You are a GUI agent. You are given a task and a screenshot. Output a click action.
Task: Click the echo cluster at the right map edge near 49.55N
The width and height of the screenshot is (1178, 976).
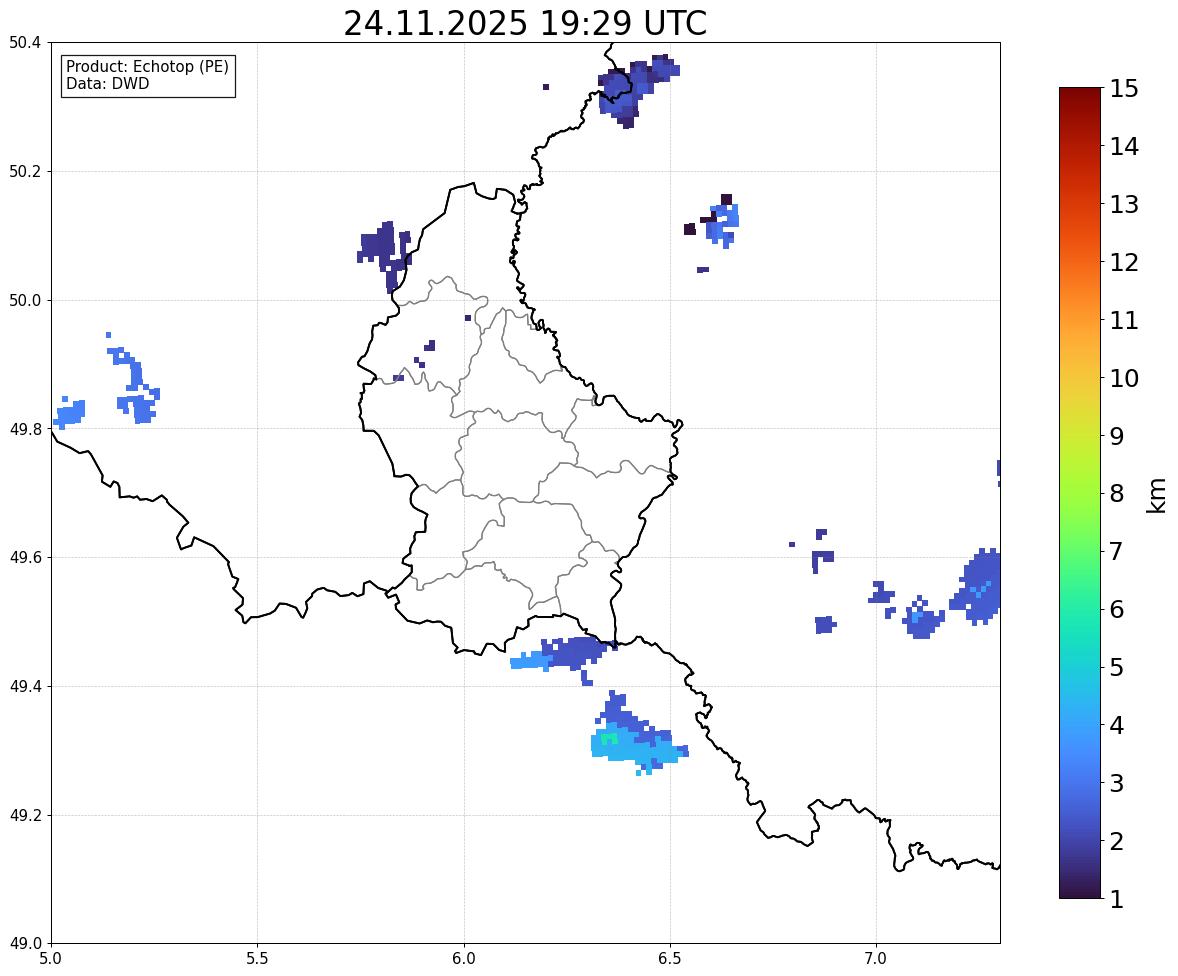[x=977, y=587]
